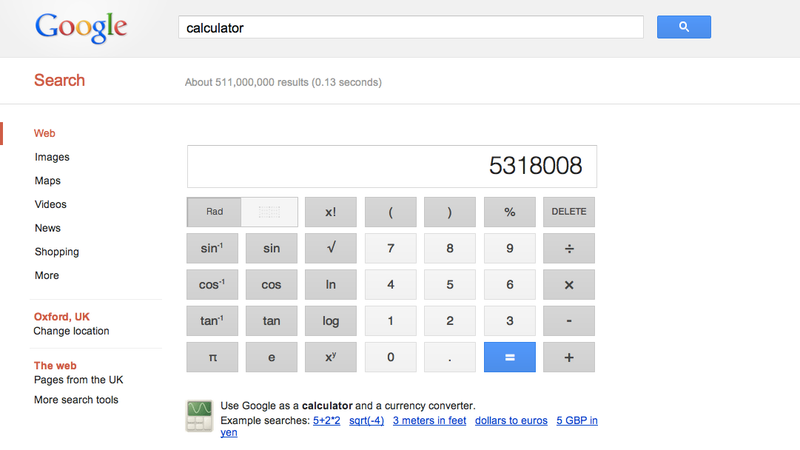Click the x to the power y key

331,357
